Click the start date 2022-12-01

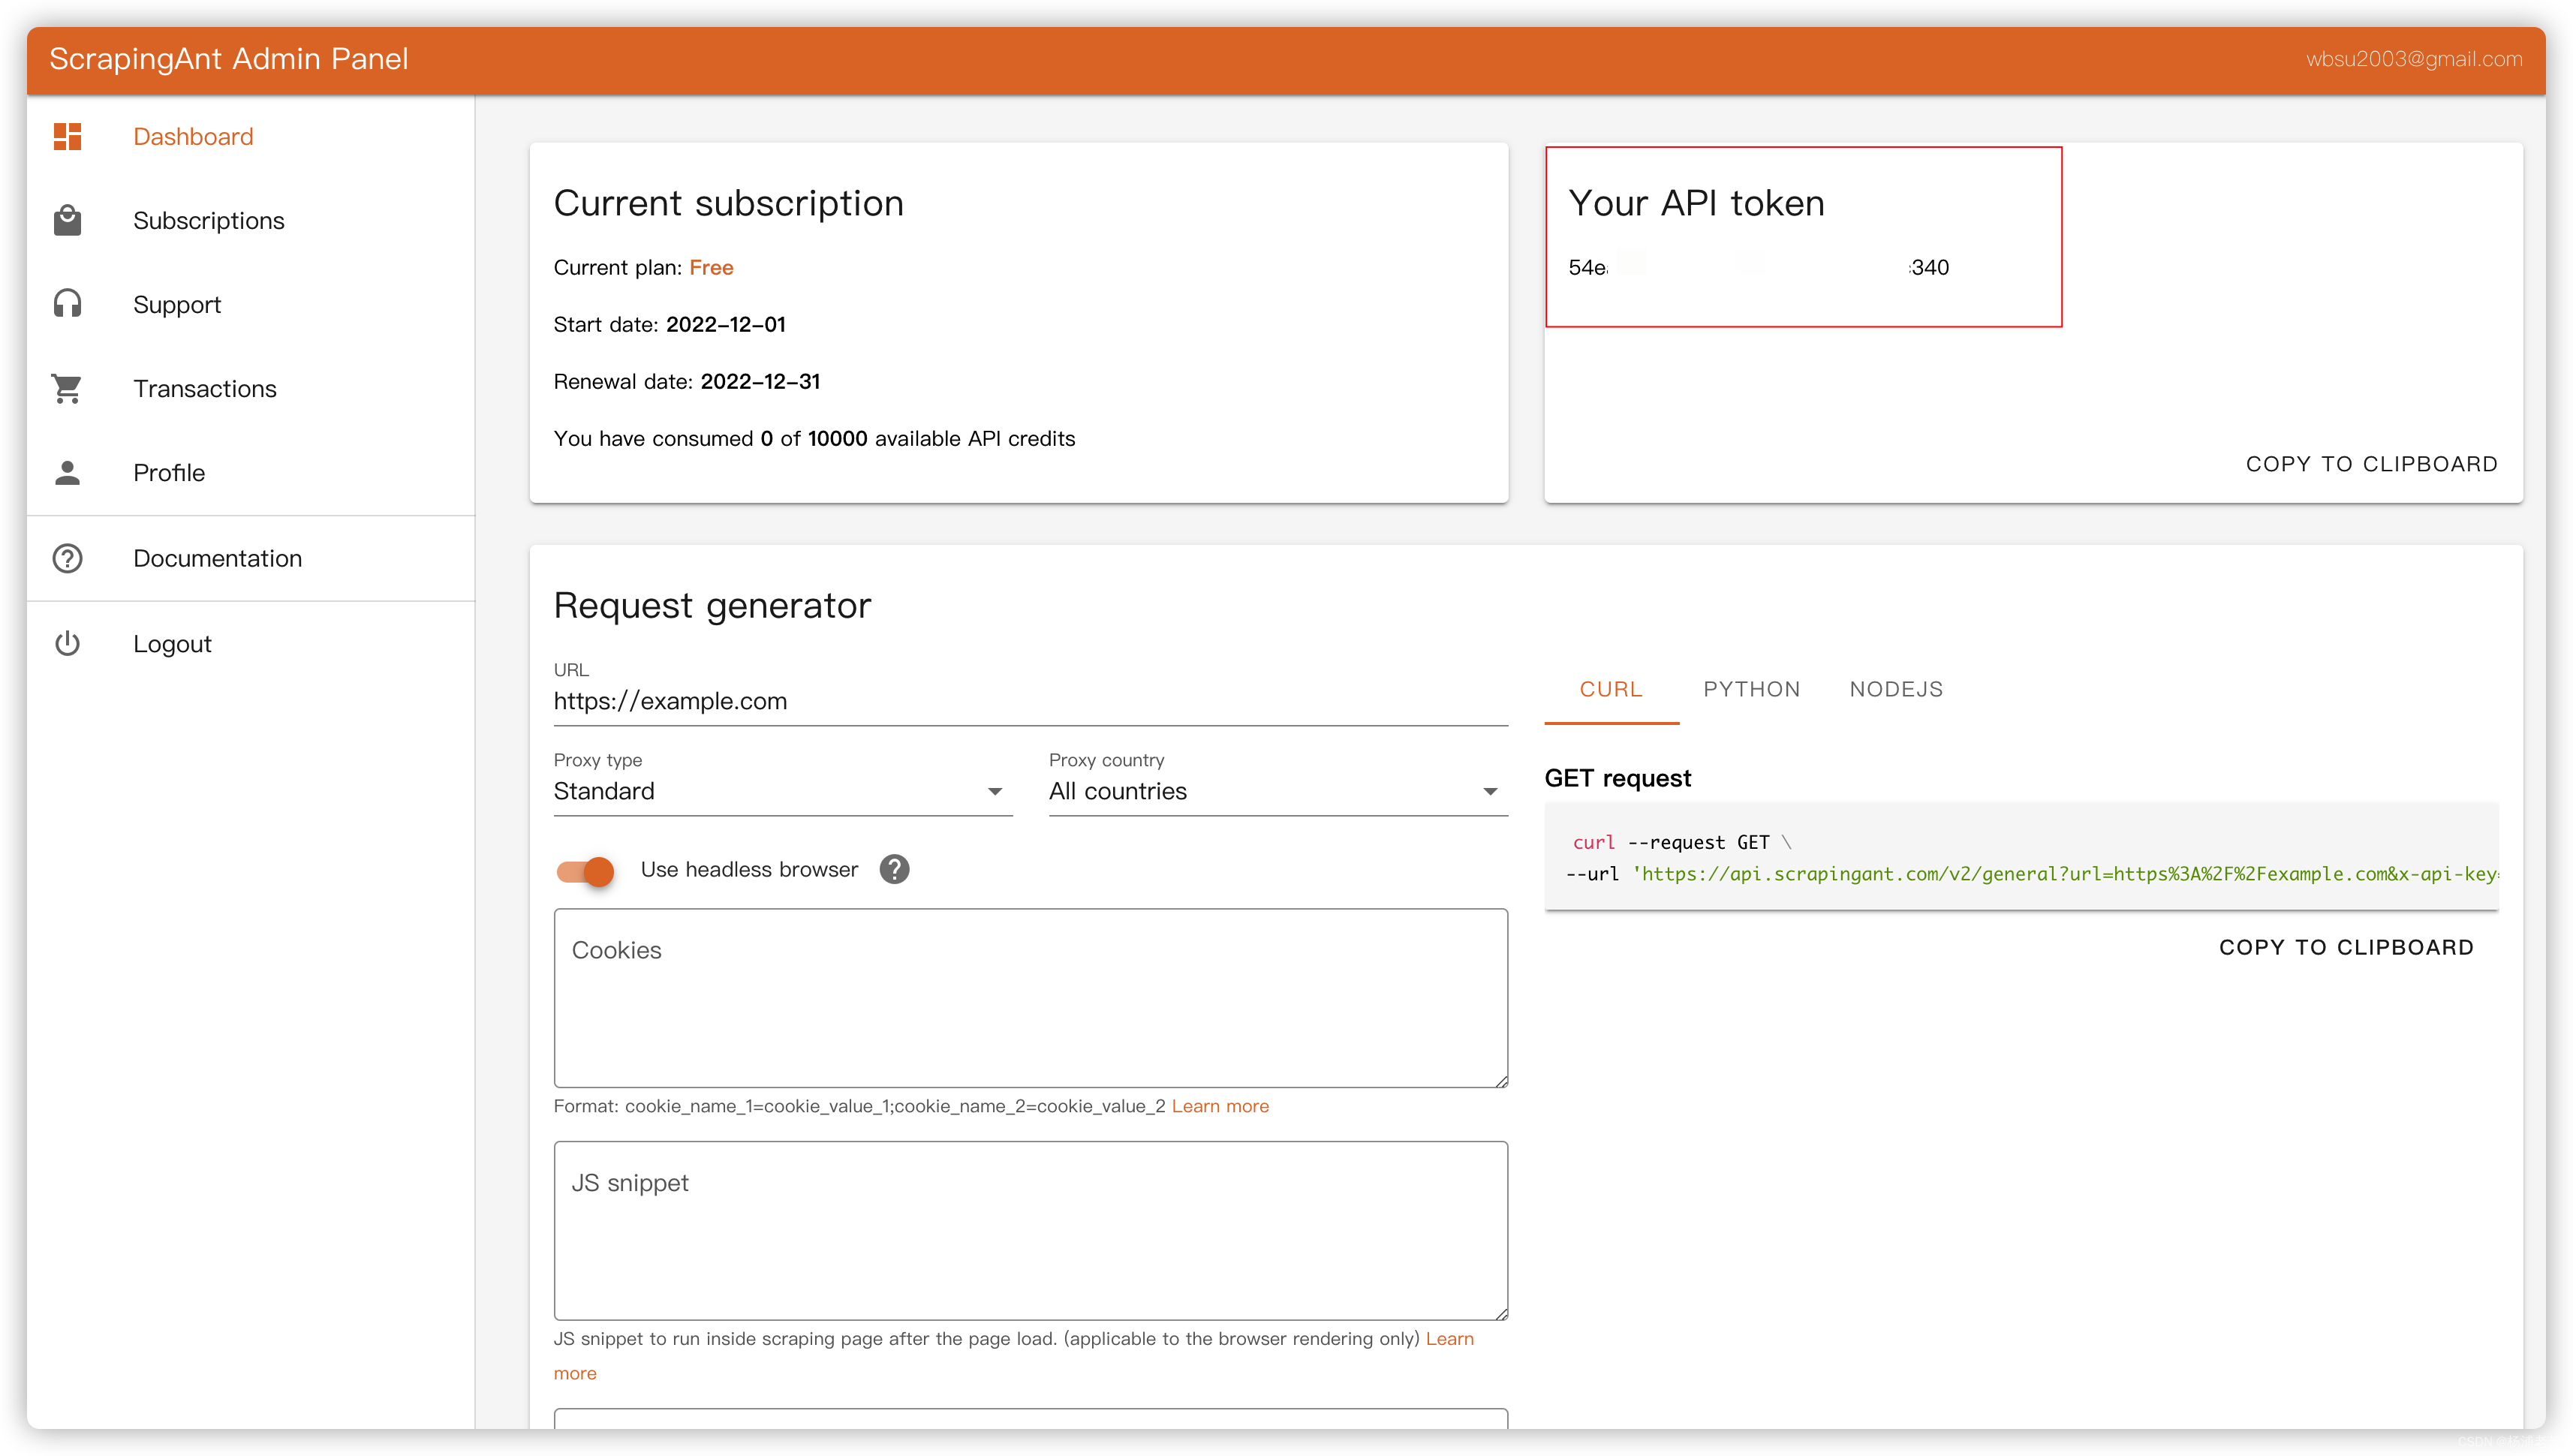tap(725, 324)
